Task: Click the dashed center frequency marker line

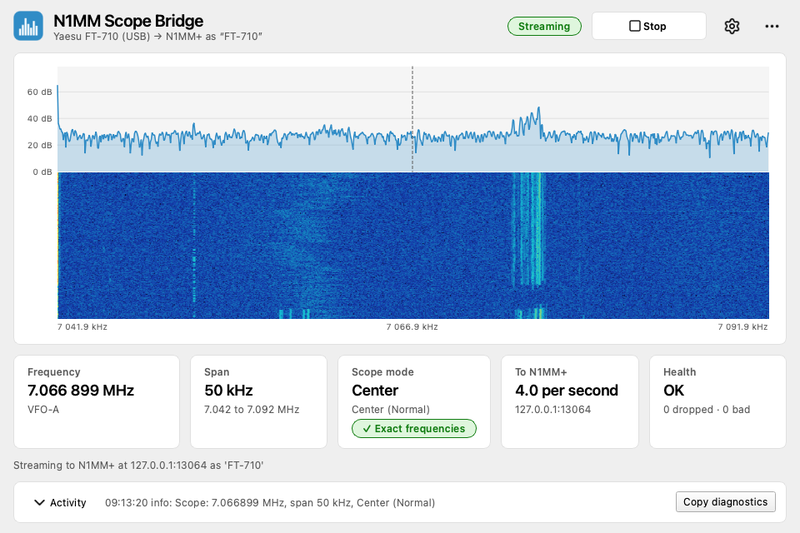Action: point(412,119)
